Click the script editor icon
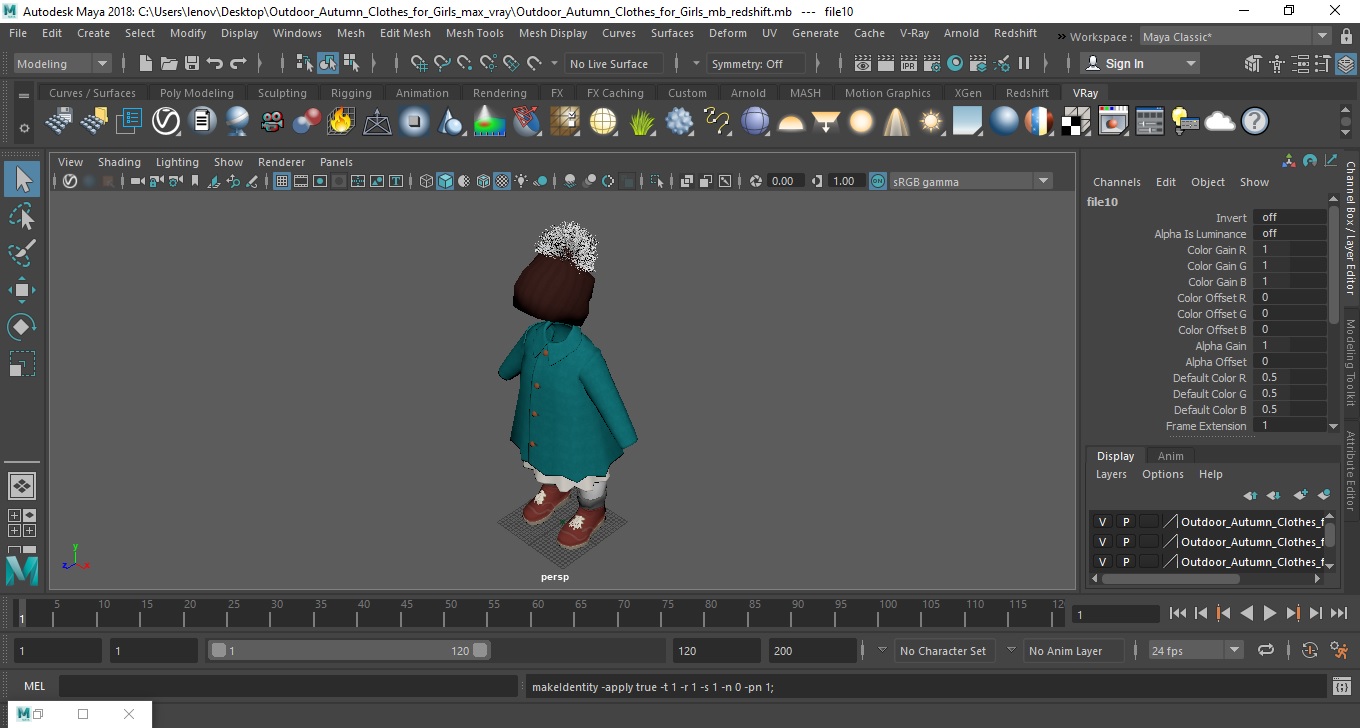This screenshot has height=728, width=1360. 1342,686
